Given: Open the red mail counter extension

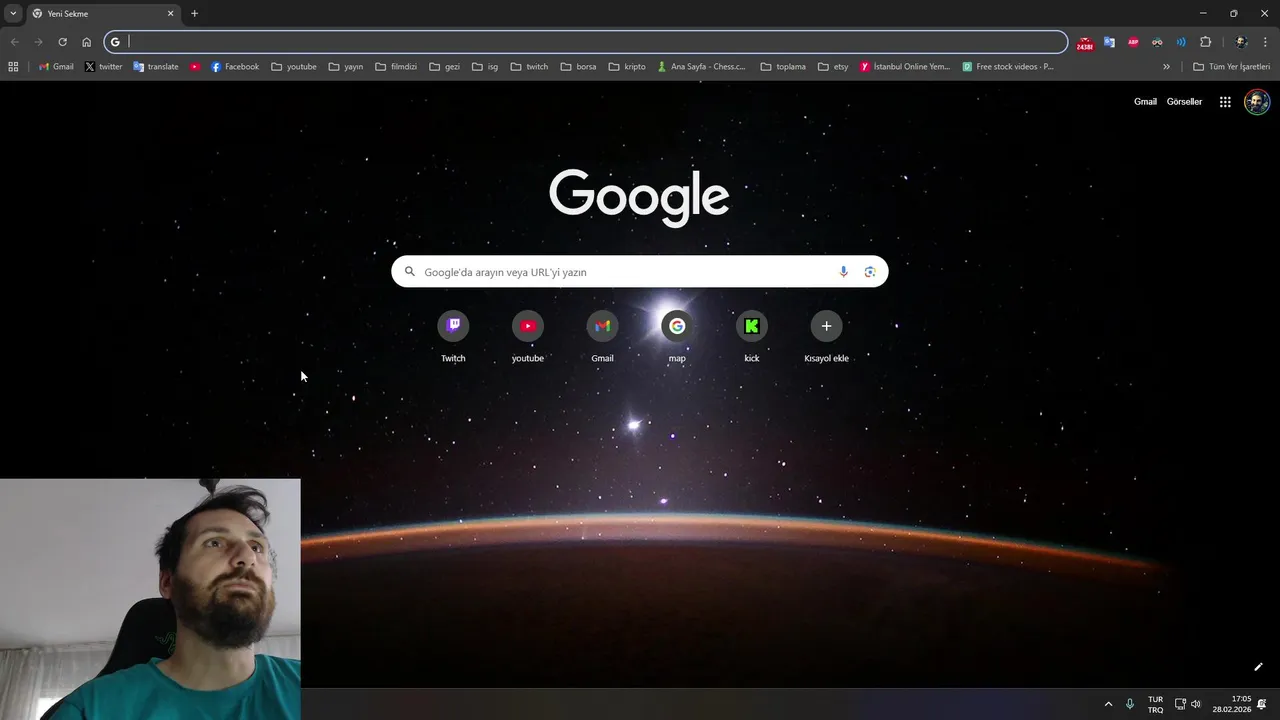Looking at the screenshot, I should pos(1085,43).
